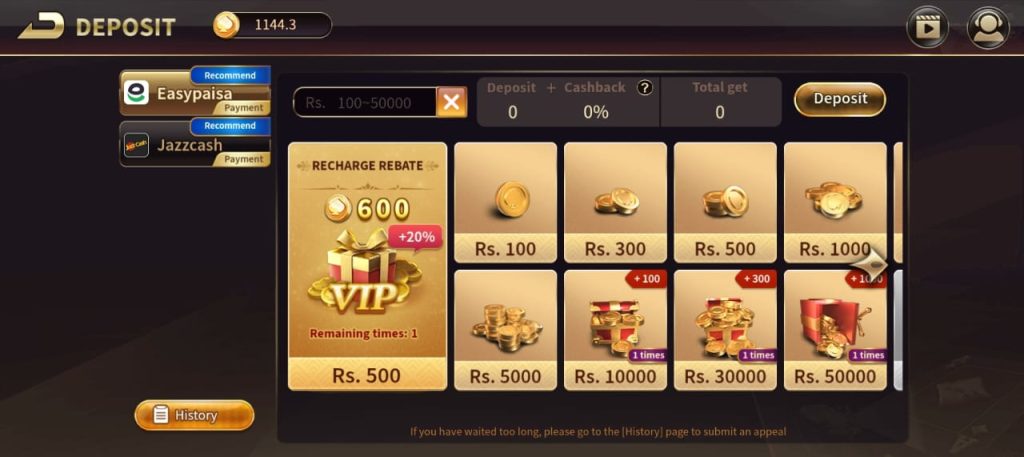This screenshot has width=1024, height=457.
Task: Pick the Rs. 500 coin package tile
Action: click(725, 202)
